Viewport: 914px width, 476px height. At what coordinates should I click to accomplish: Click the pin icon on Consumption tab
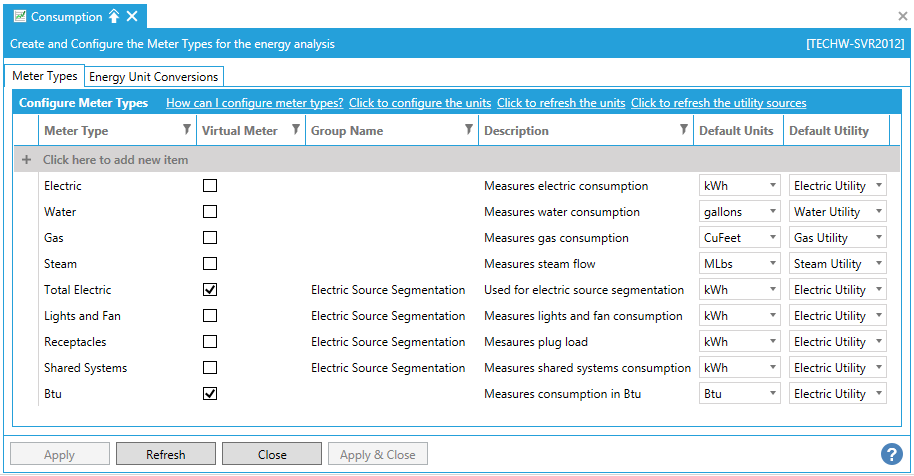click(114, 17)
